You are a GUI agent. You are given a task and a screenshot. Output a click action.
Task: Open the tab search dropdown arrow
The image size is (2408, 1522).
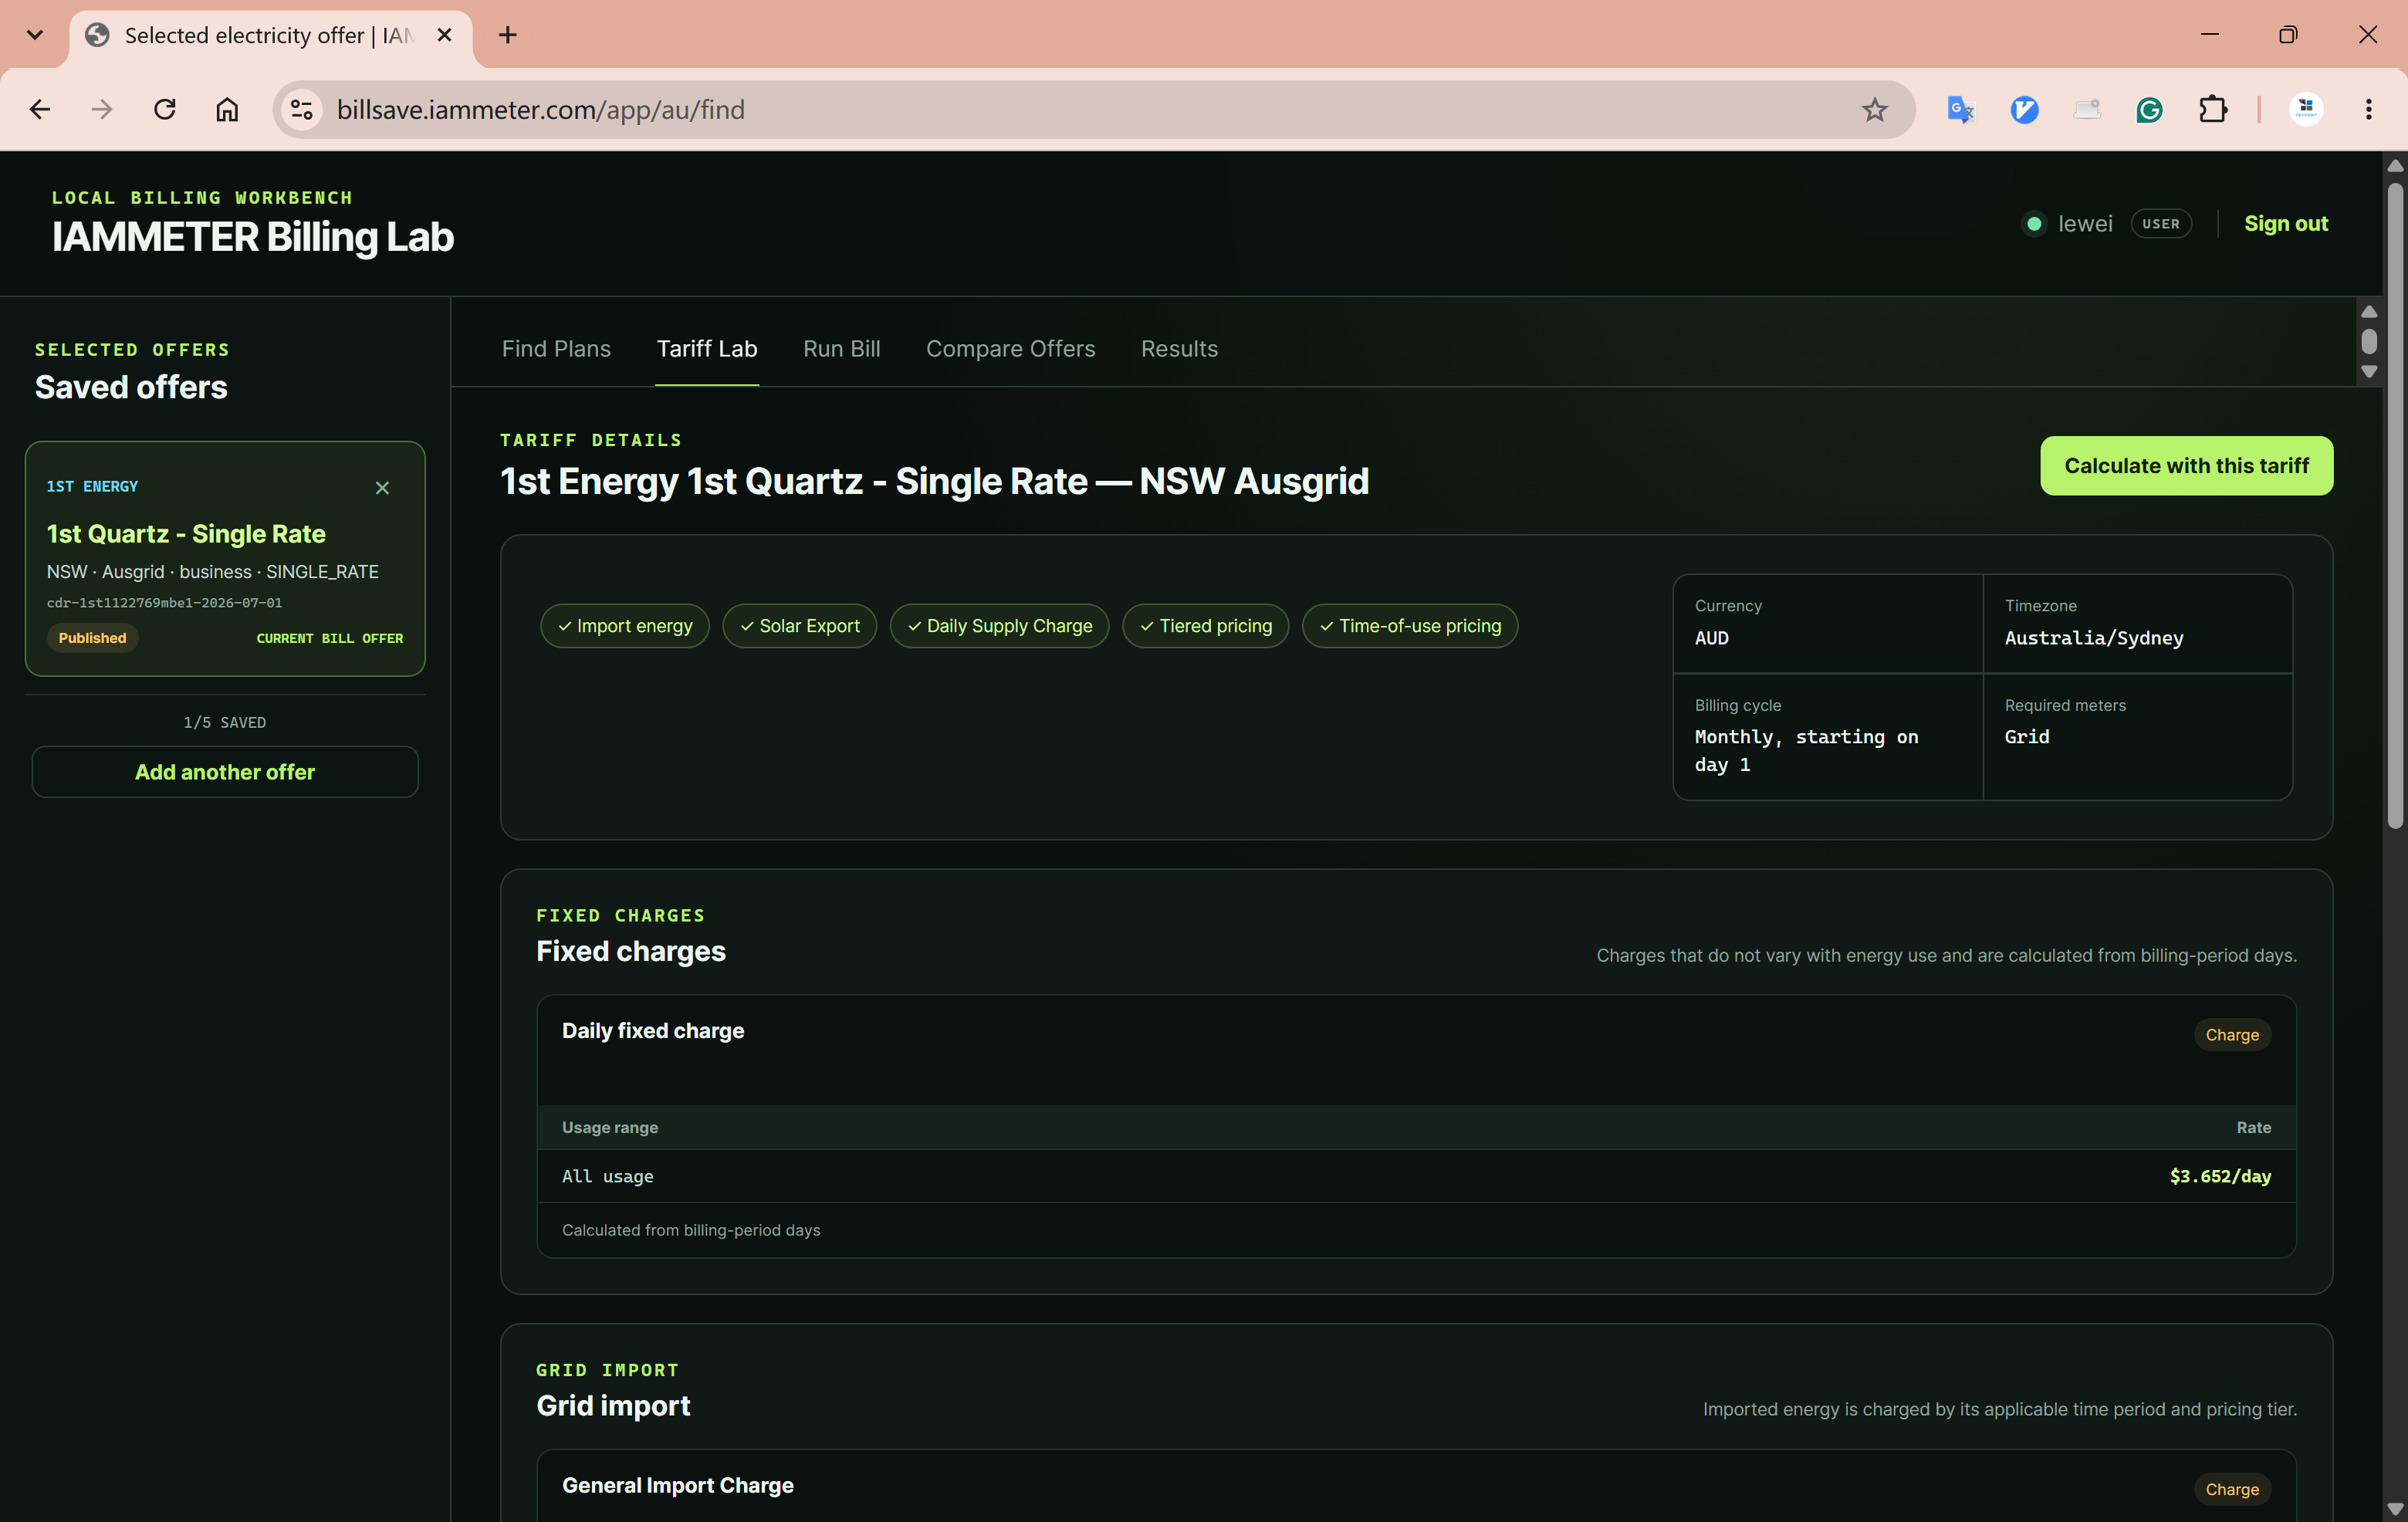click(x=35, y=35)
